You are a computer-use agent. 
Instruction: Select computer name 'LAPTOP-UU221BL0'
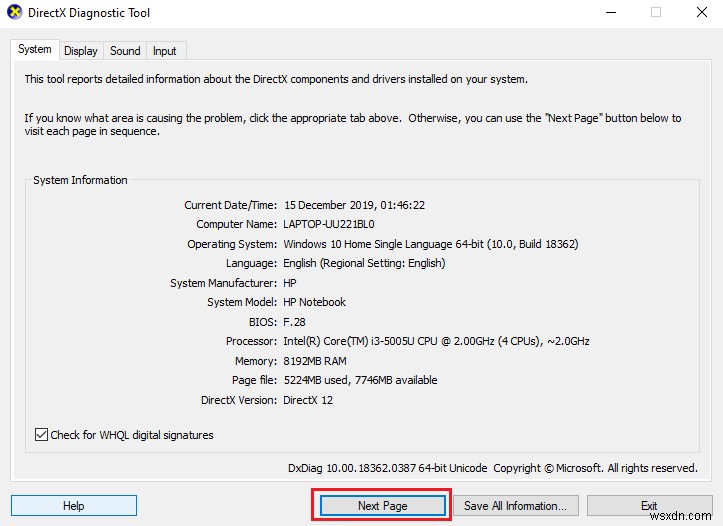pos(329,225)
